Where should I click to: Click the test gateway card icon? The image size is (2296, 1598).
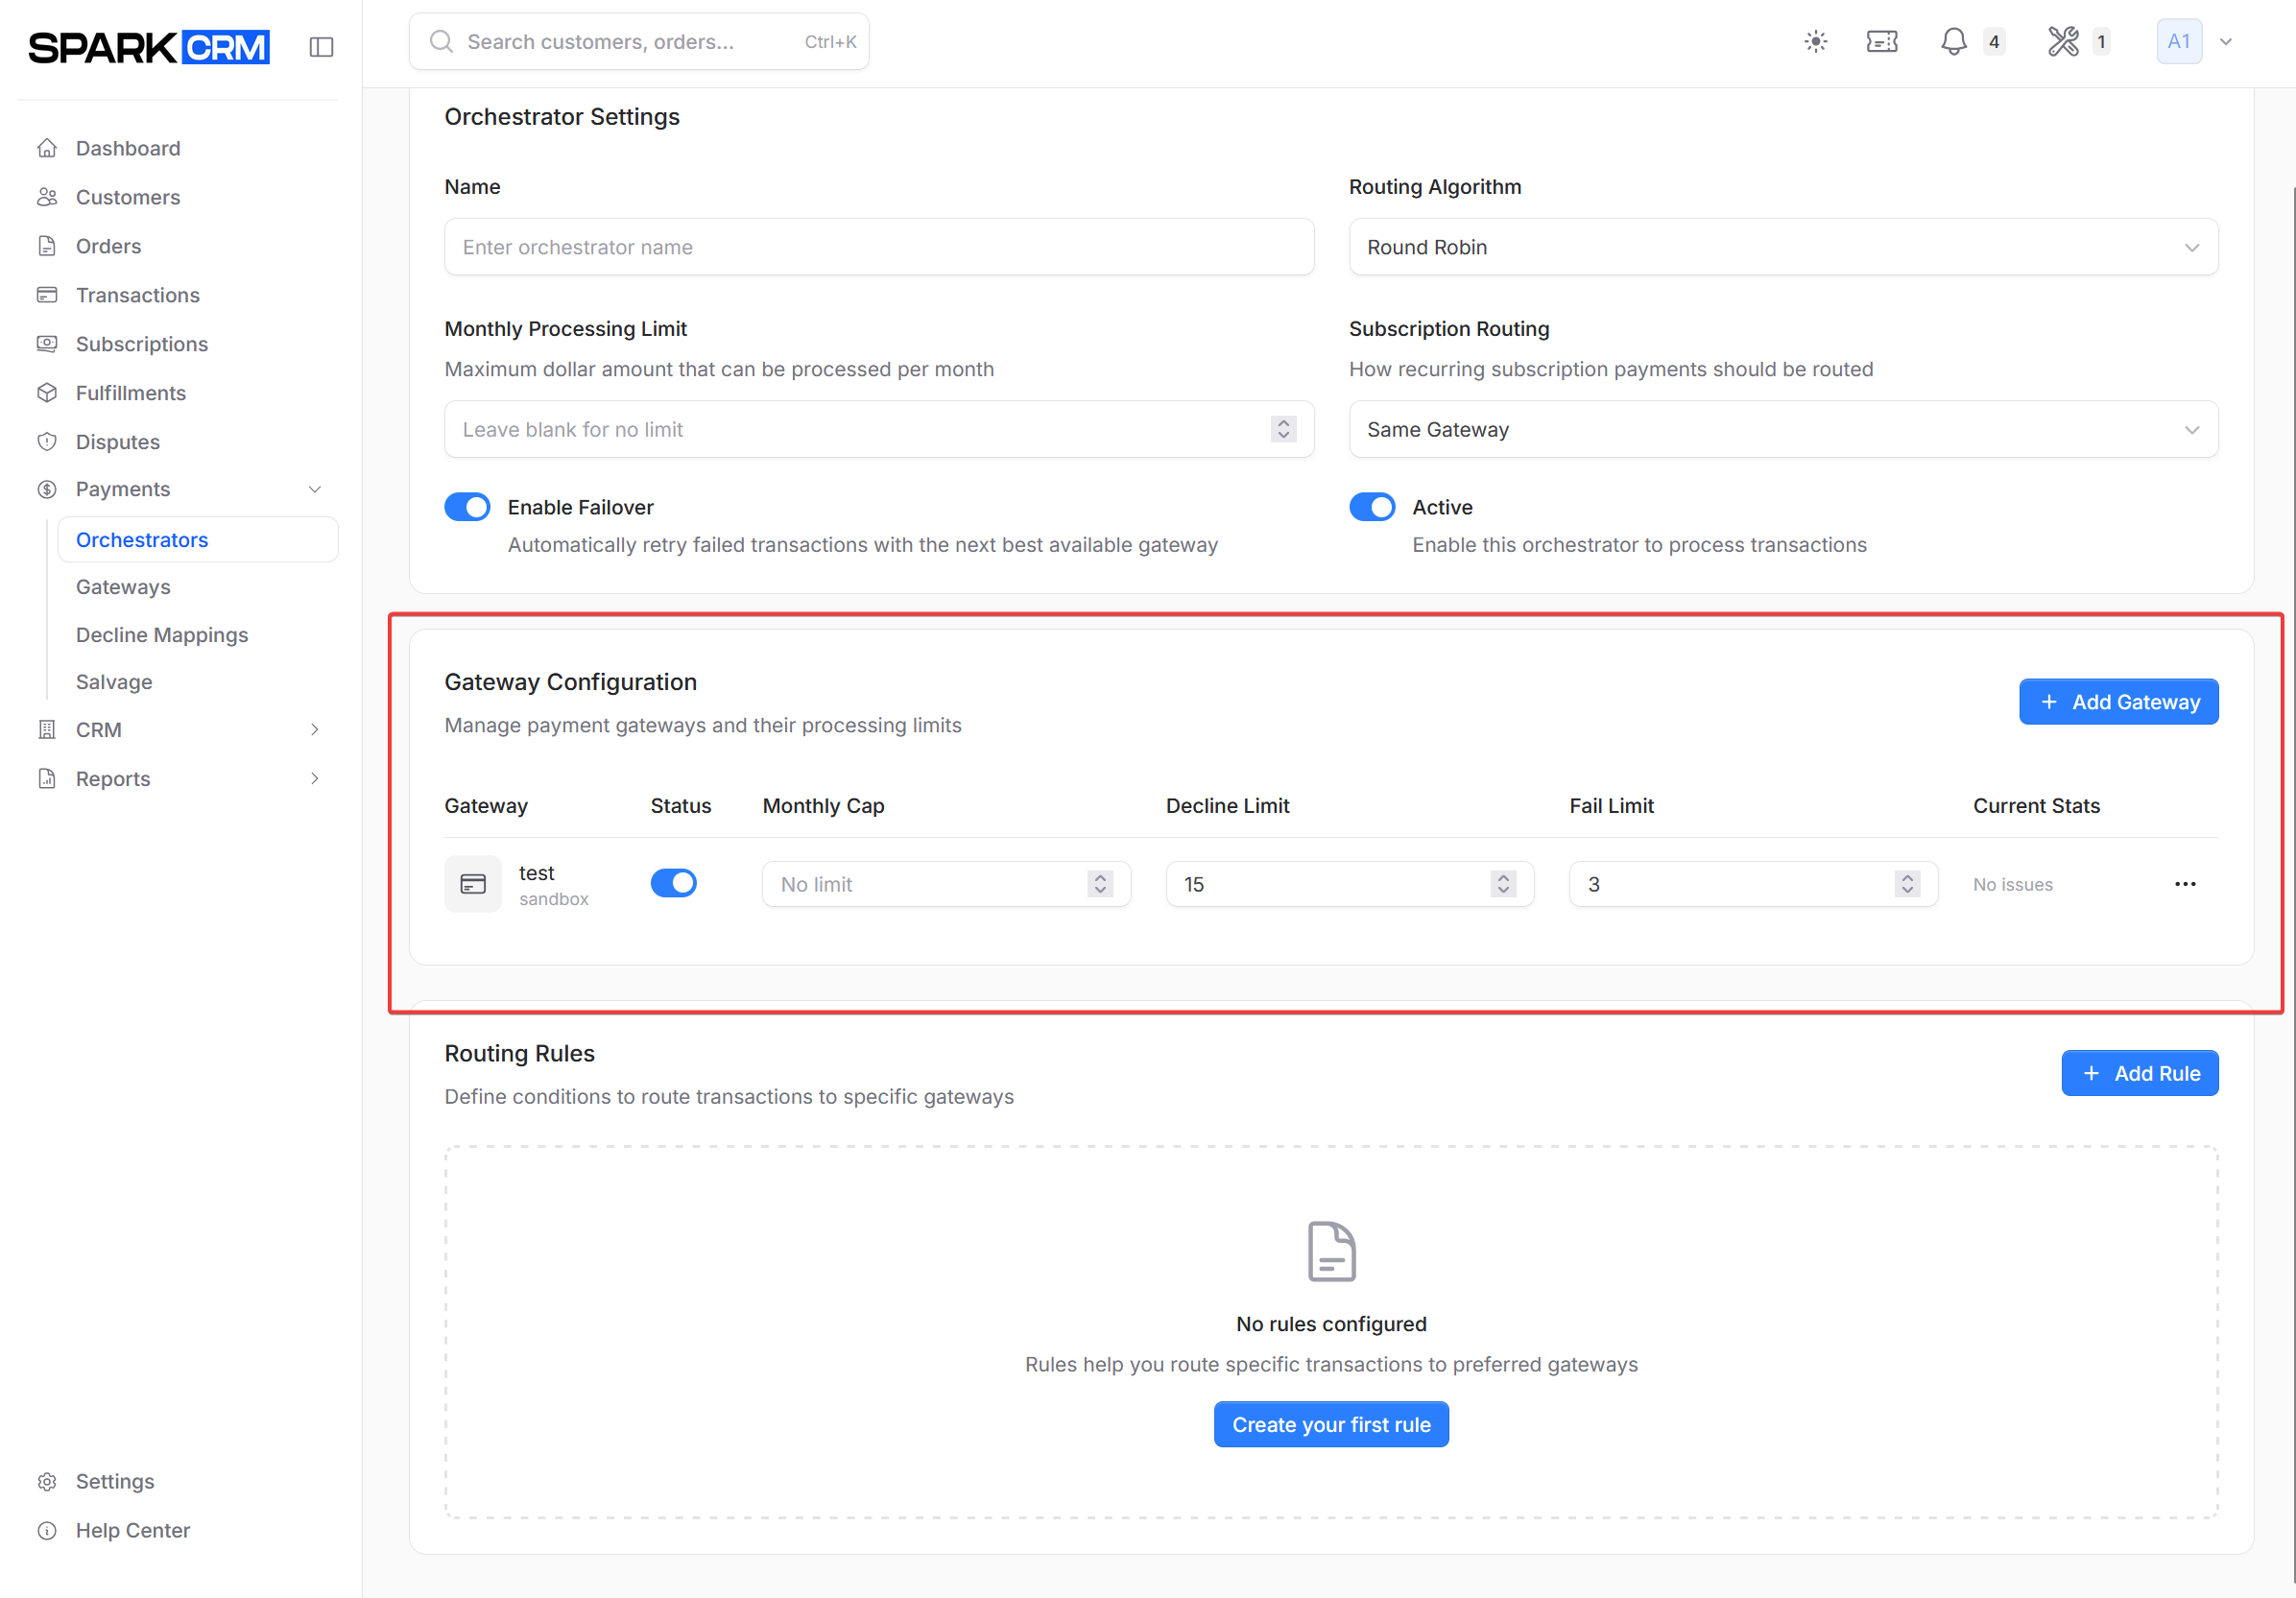click(x=473, y=884)
